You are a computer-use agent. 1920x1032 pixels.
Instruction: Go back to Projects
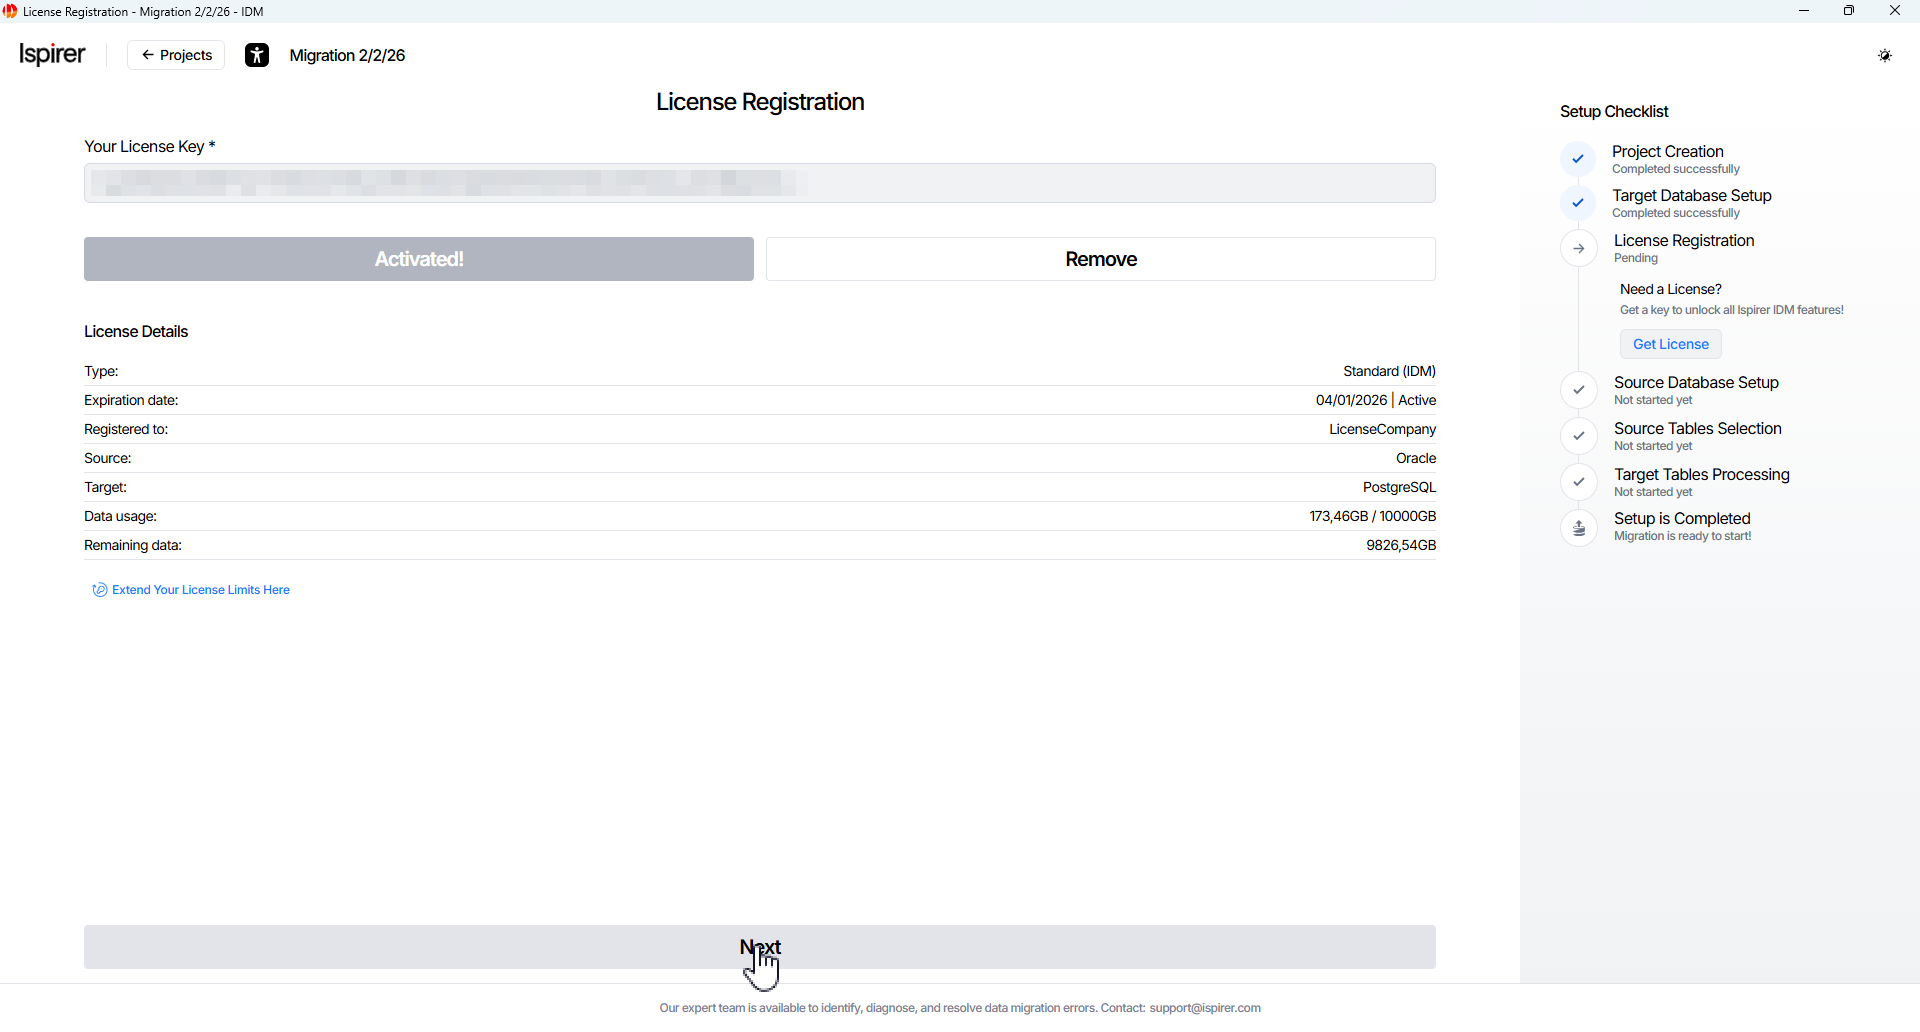point(176,55)
